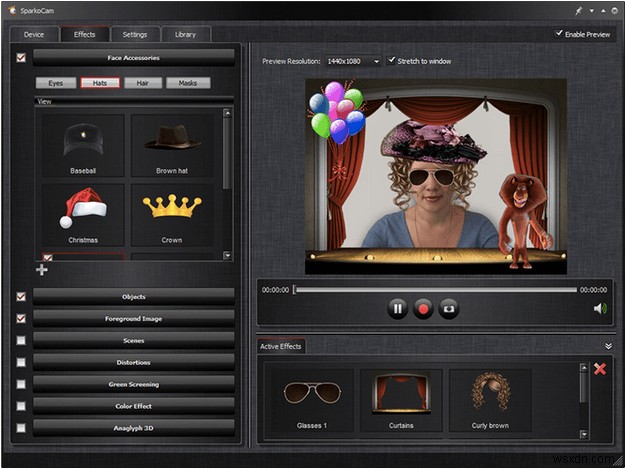The image size is (626, 469).
Task: Select the Eyes accessory category
Action: (x=57, y=83)
